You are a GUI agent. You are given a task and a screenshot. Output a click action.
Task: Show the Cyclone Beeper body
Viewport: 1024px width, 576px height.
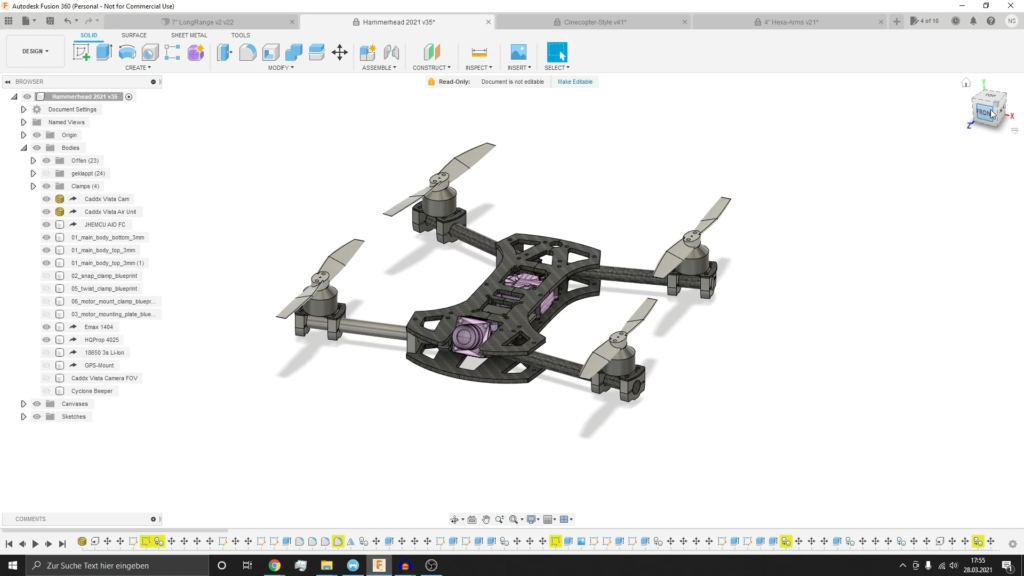tap(46, 391)
